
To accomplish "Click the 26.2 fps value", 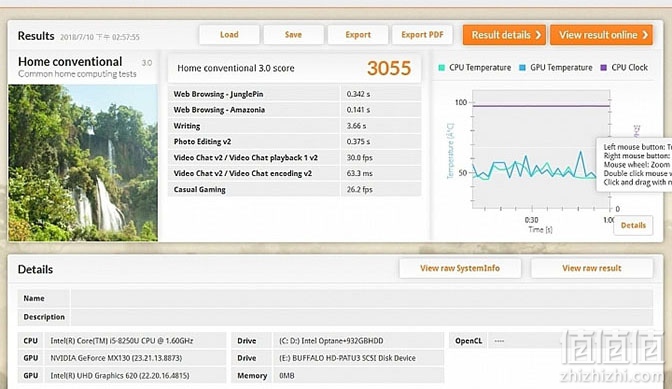I will [x=359, y=189].
